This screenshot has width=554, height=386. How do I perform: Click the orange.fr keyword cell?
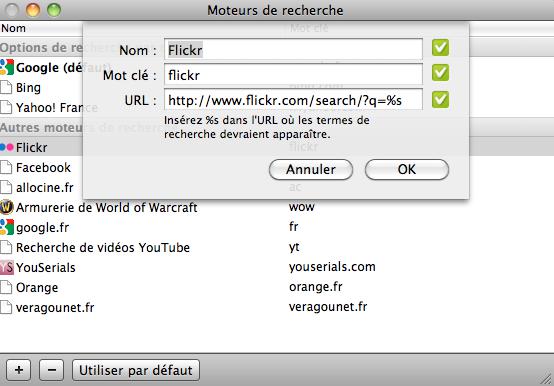click(x=316, y=287)
